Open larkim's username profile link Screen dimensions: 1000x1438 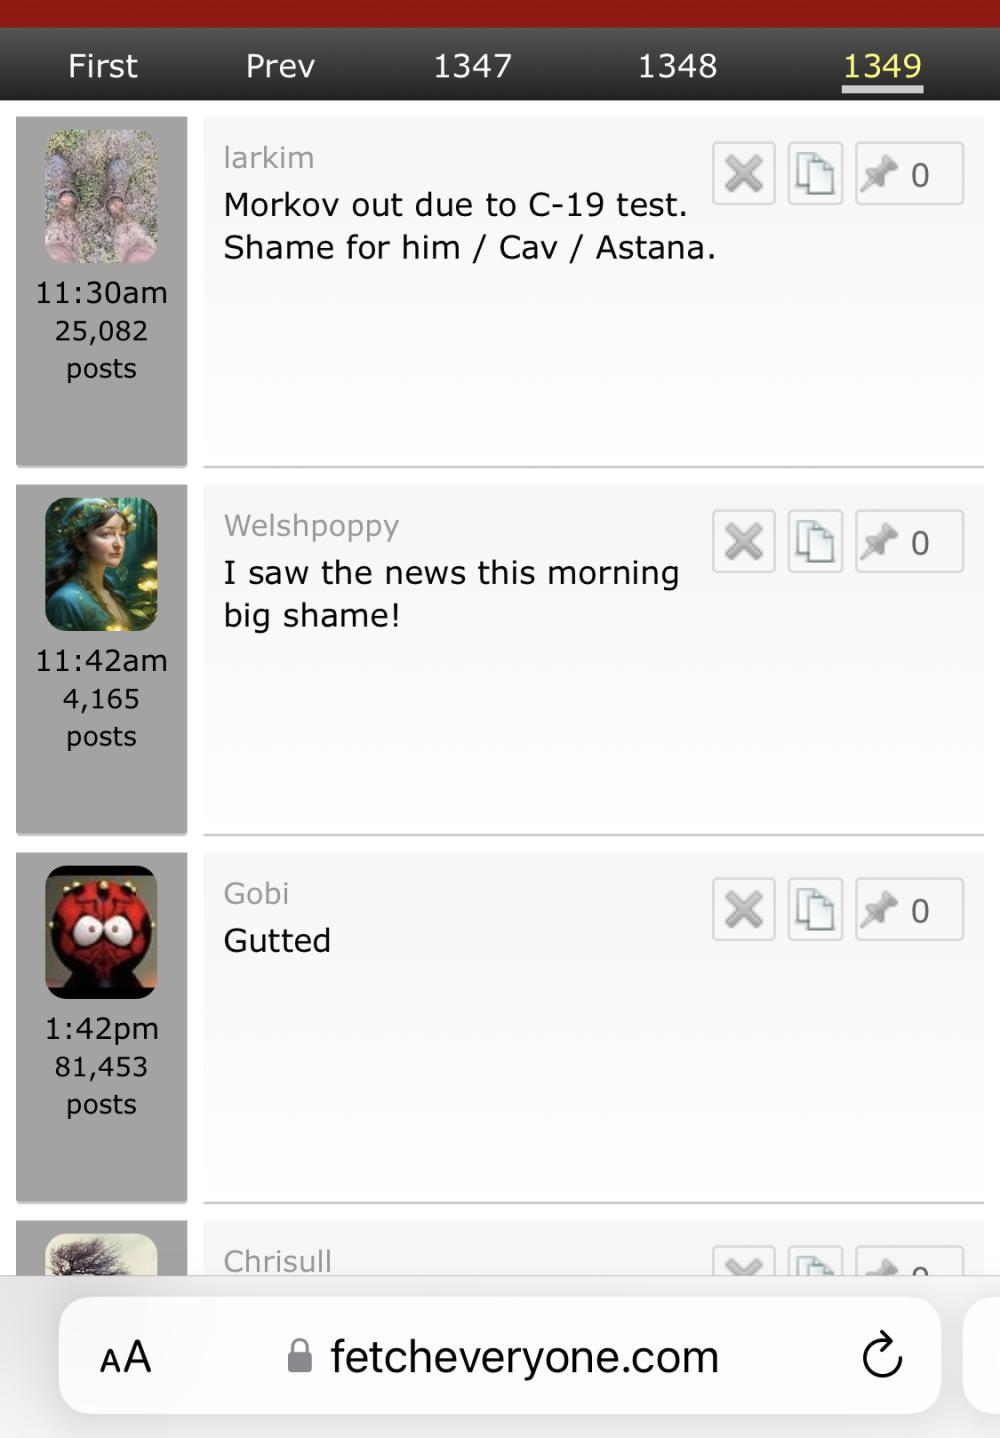(269, 158)
